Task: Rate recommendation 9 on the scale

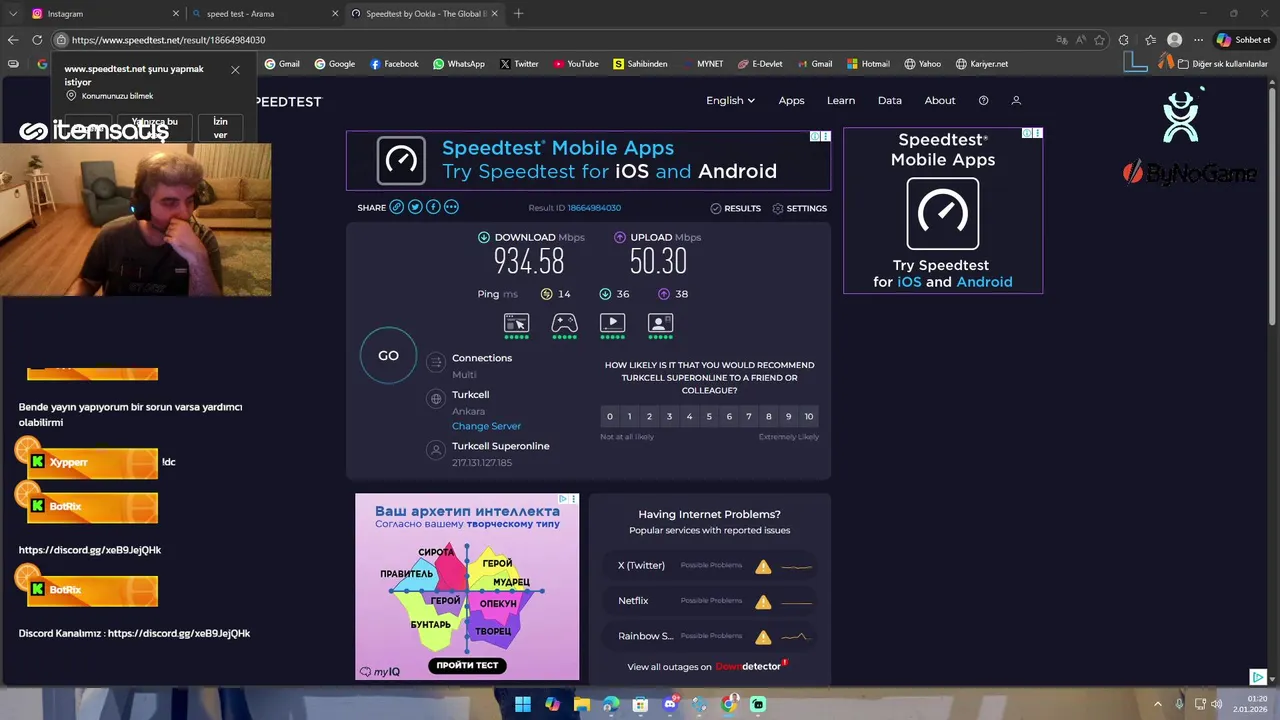Action: tap(789, 416)
